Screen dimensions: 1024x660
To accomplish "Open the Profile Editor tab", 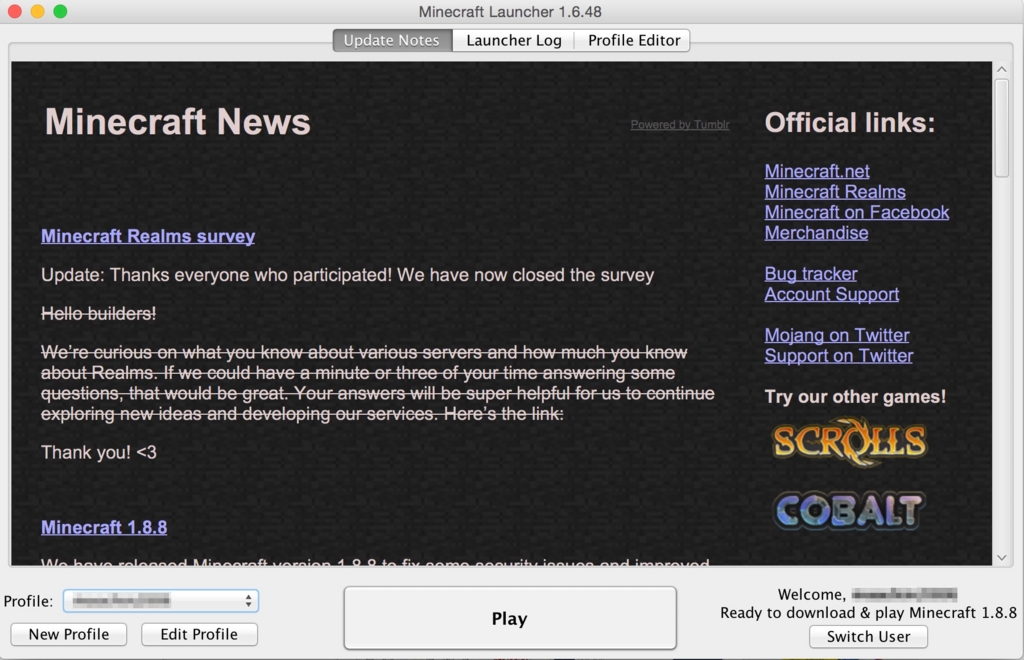I will pos(633,40).
